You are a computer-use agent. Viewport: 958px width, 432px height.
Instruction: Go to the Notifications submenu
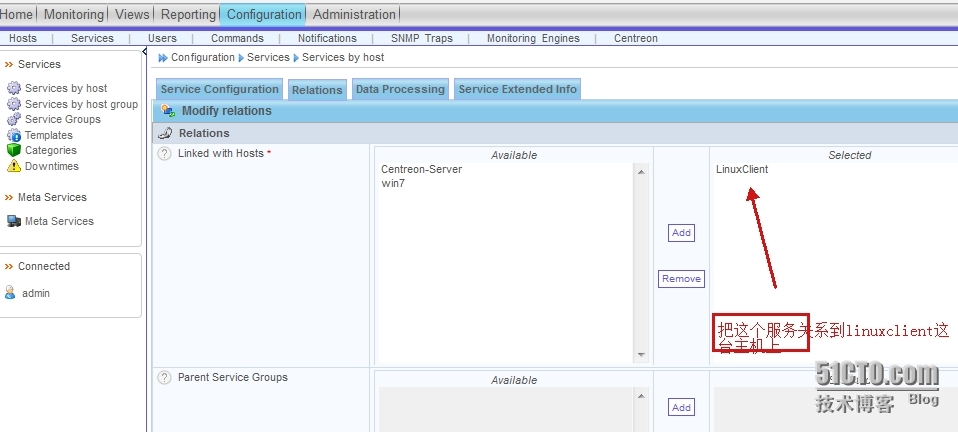tap(327, 38)
